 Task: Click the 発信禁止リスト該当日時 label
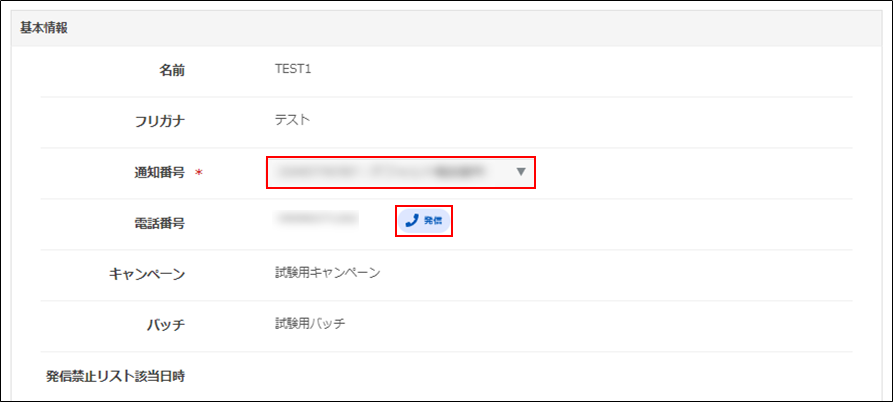click(115, 376)
